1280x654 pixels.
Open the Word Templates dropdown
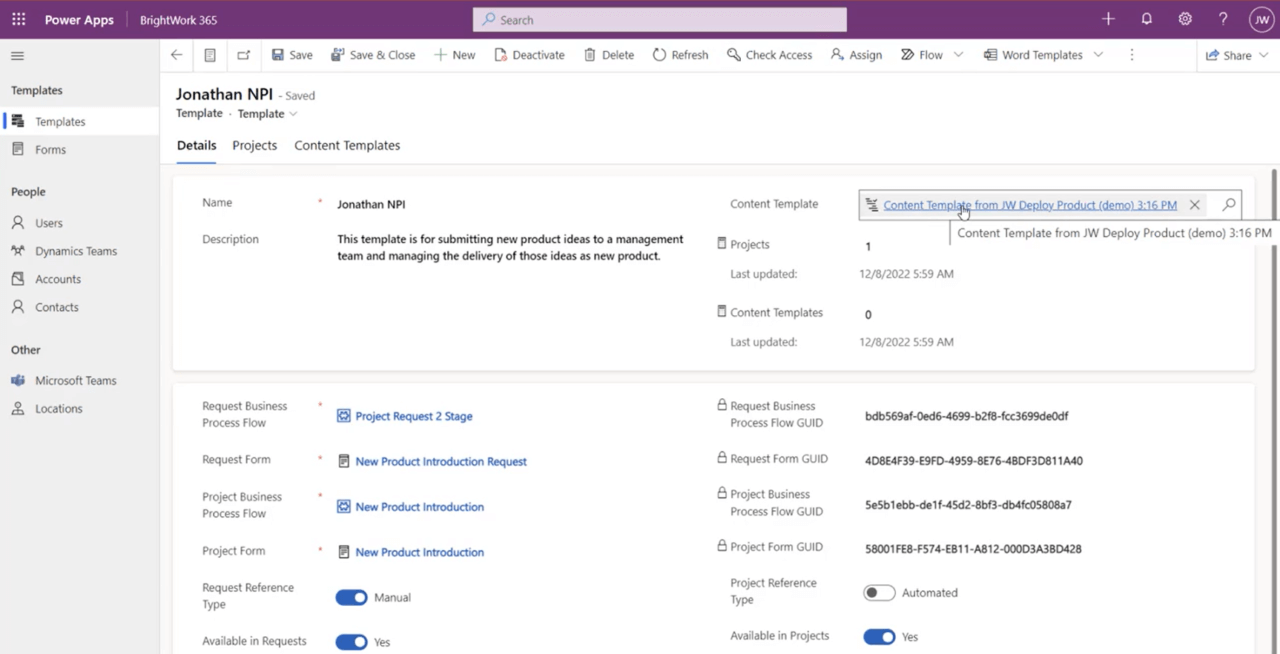pos(1097,55)
